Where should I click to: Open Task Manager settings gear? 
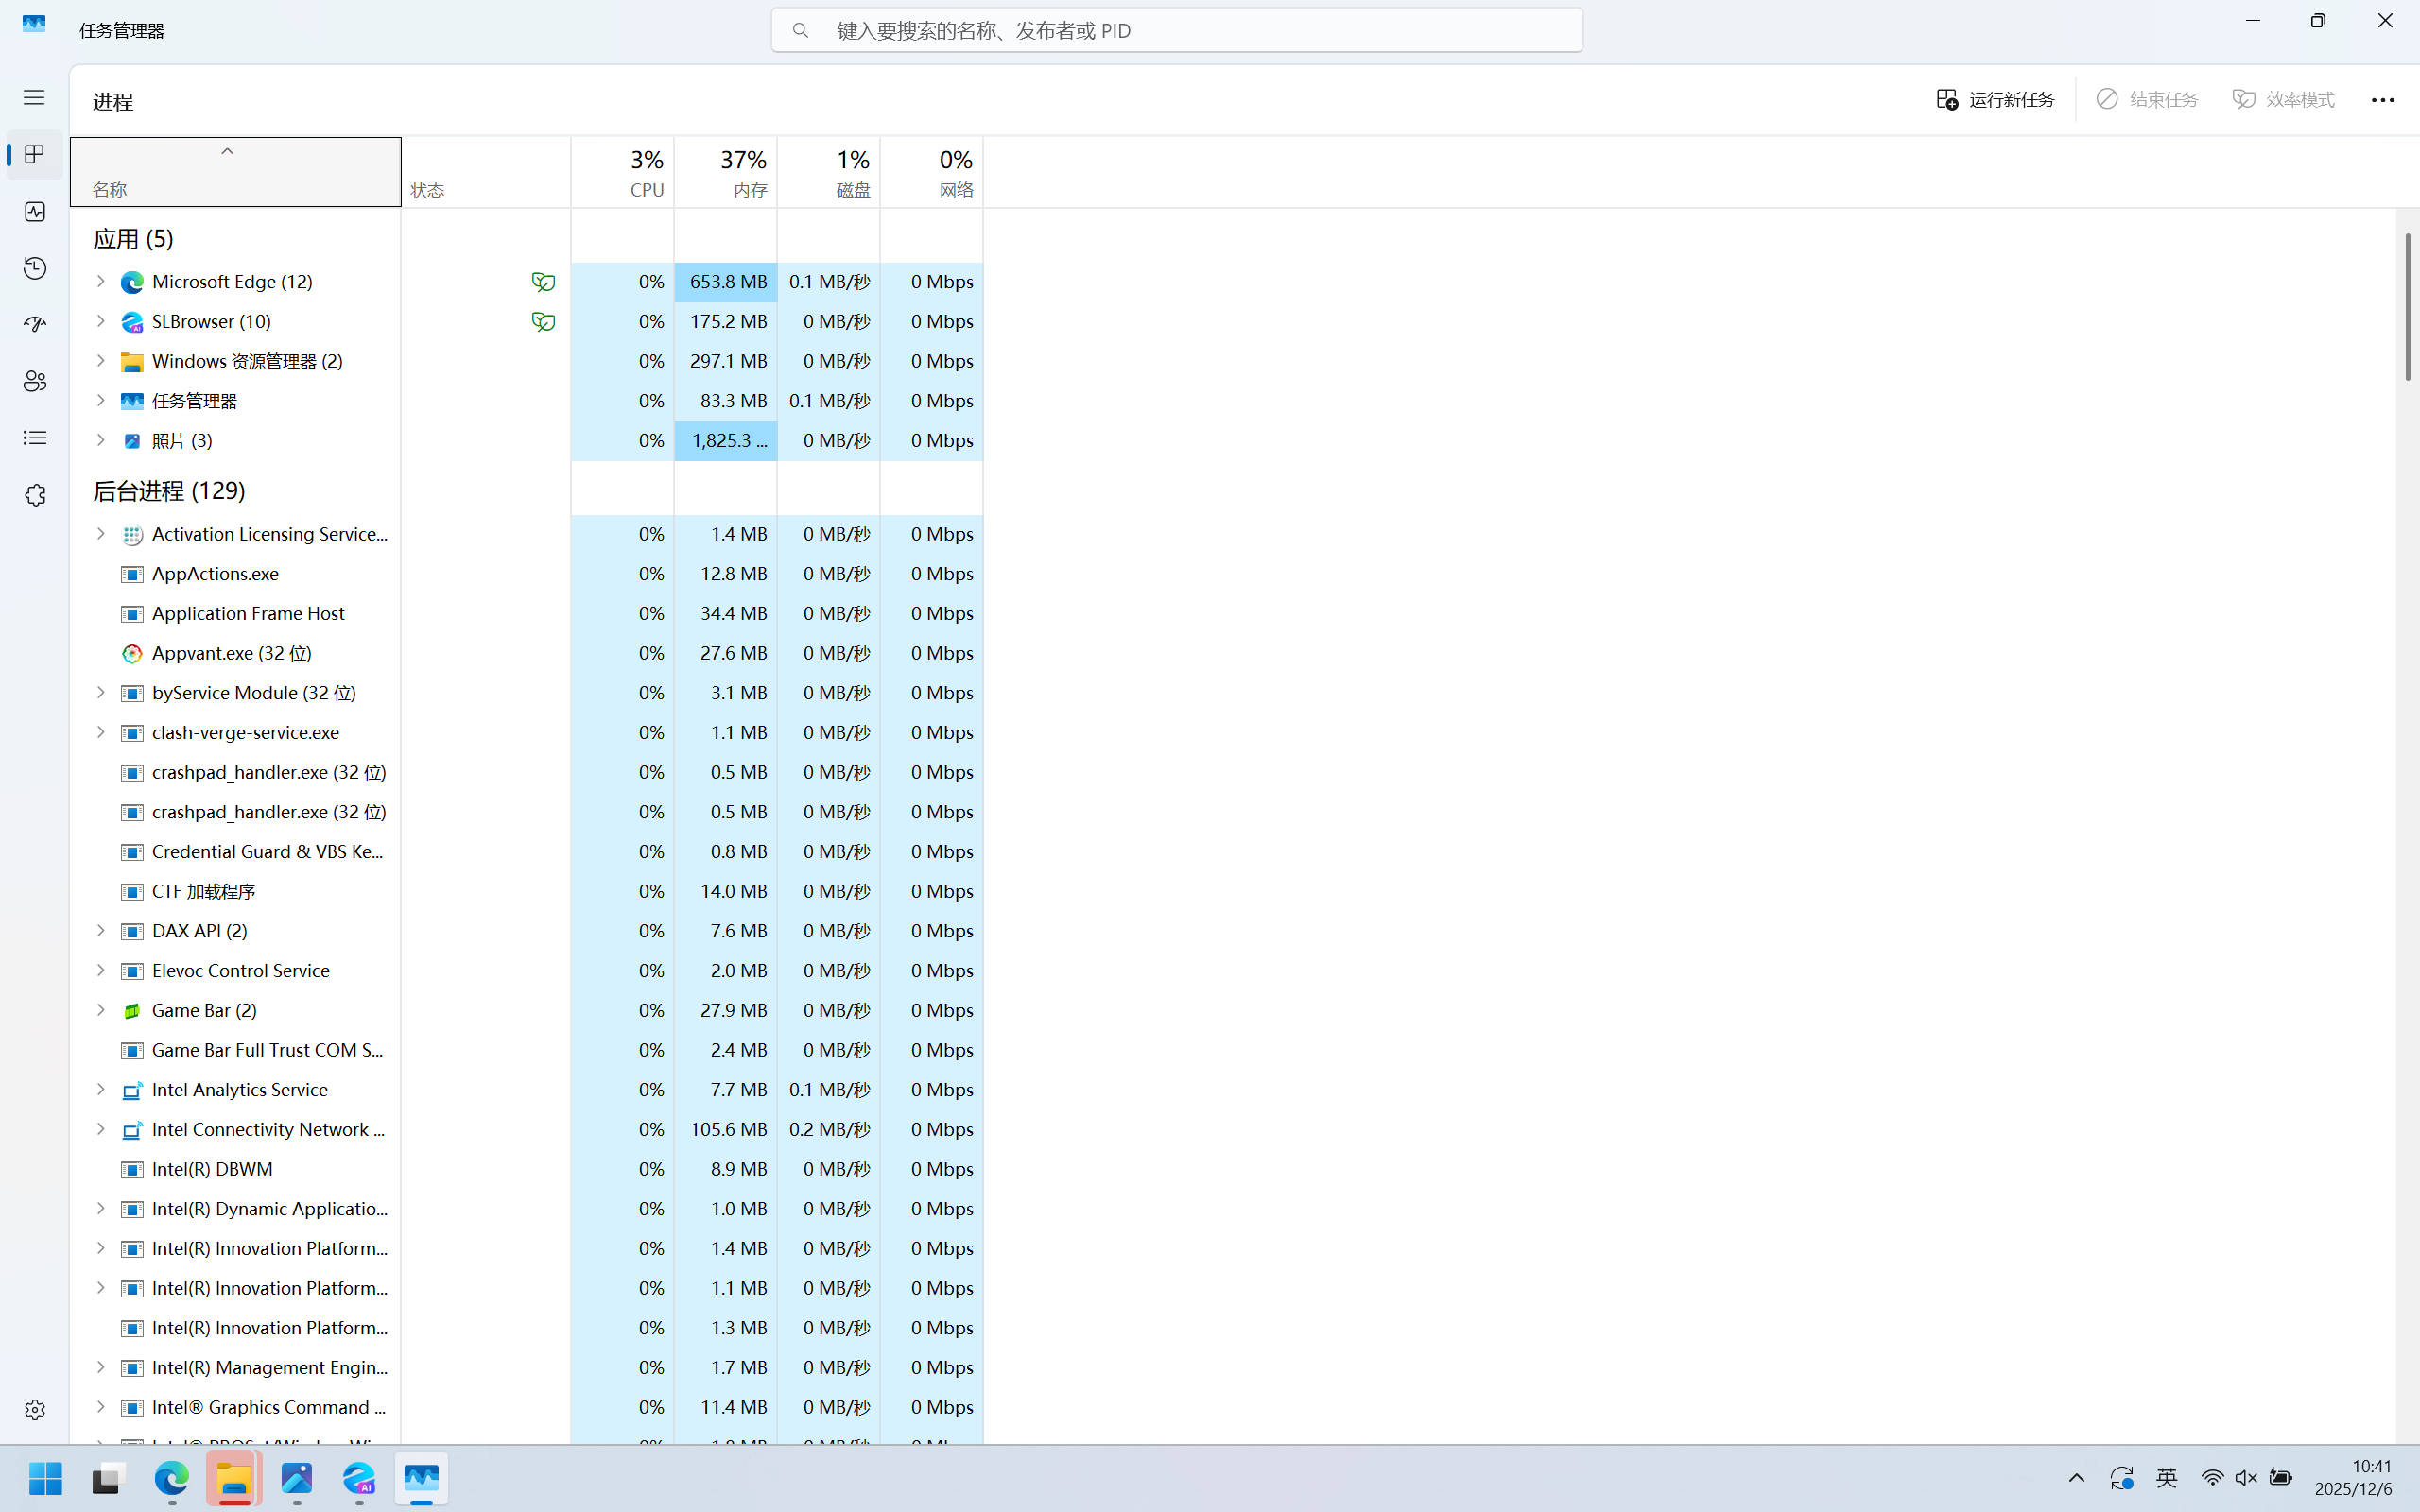(35, 1409)
